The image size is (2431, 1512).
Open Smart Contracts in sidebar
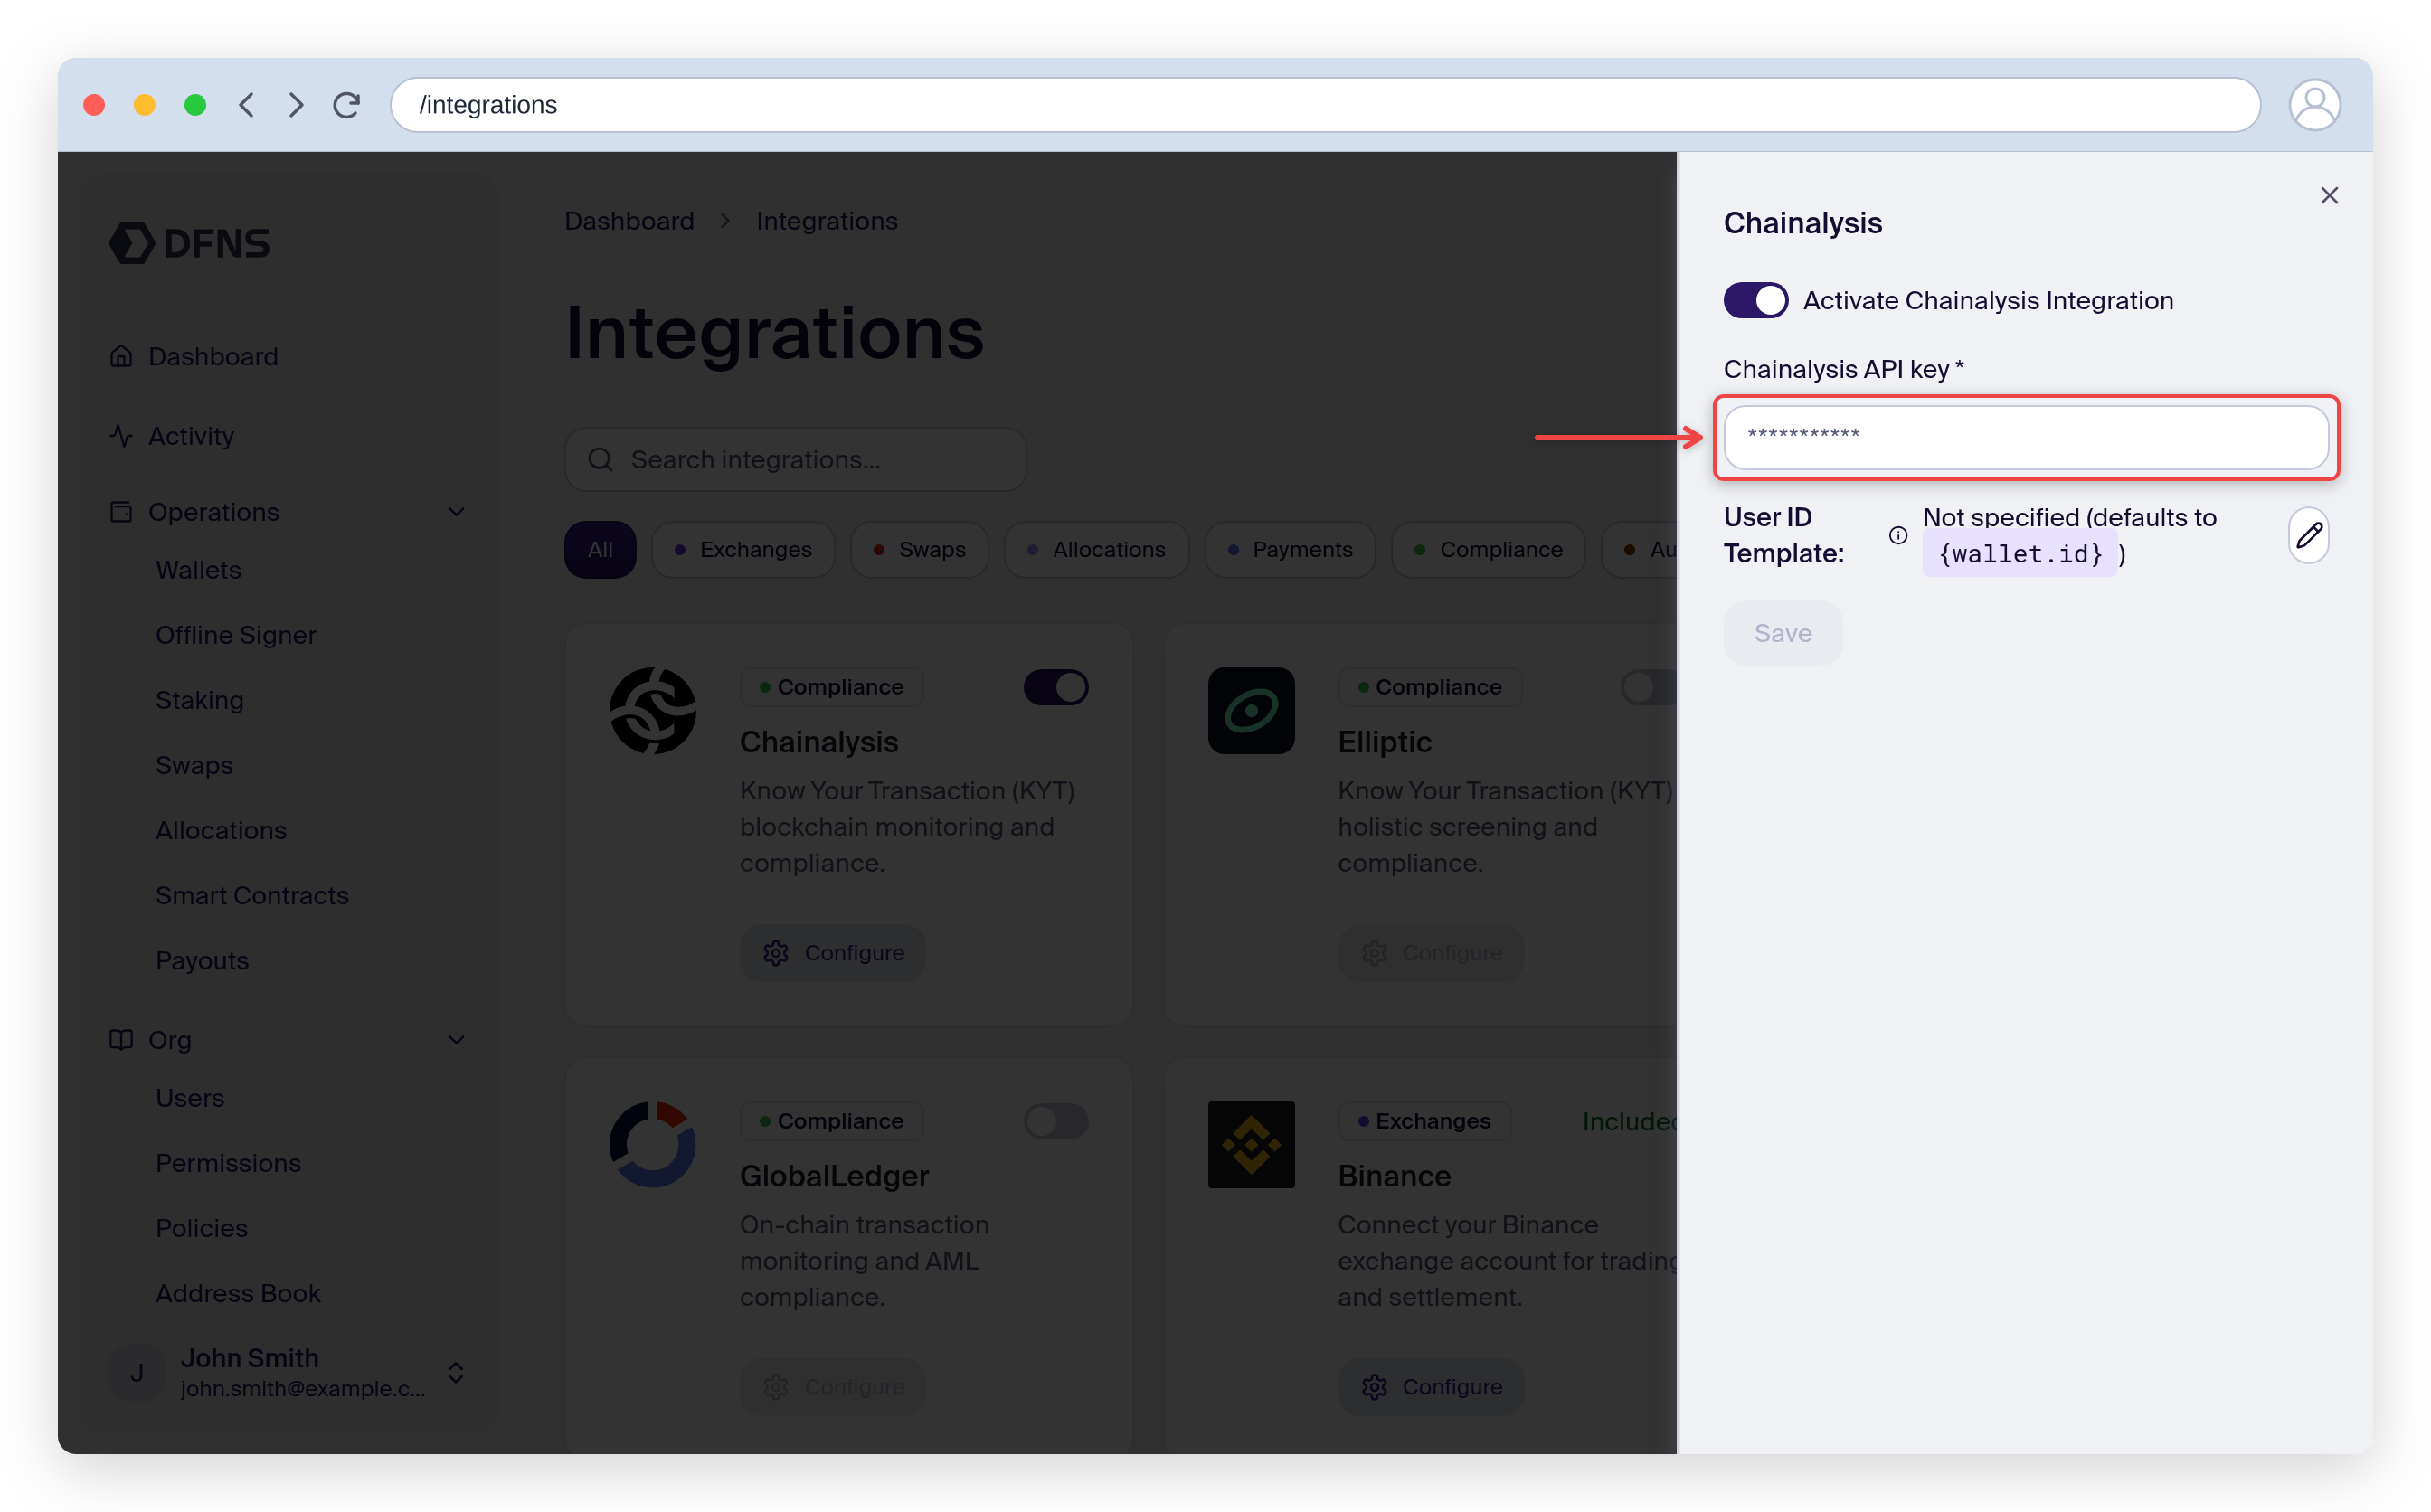pyautogui.click(x=252, y=895)
